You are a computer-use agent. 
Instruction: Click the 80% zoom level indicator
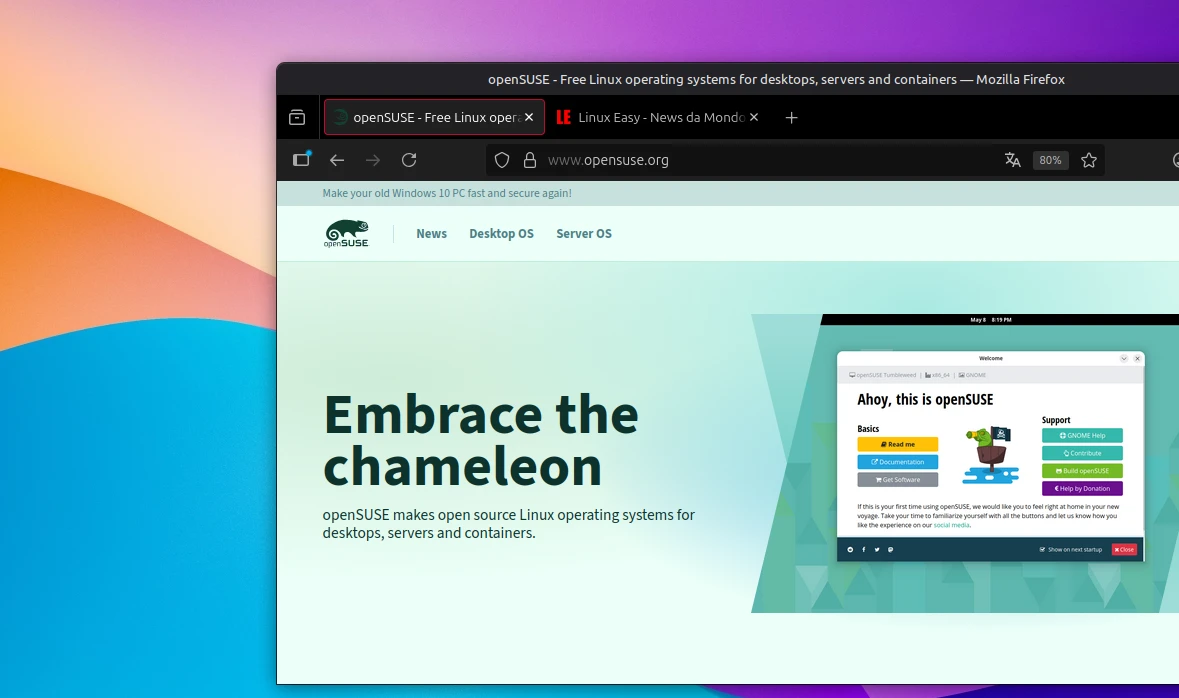(x=1050, y=160)
